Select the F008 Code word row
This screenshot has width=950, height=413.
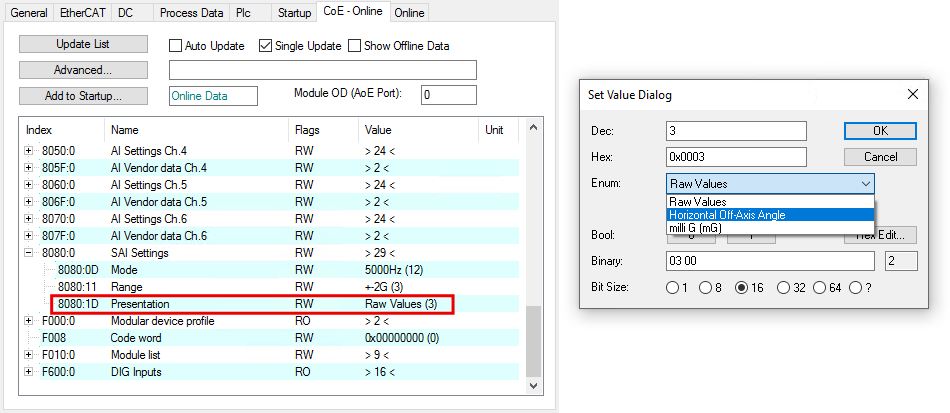270,337
